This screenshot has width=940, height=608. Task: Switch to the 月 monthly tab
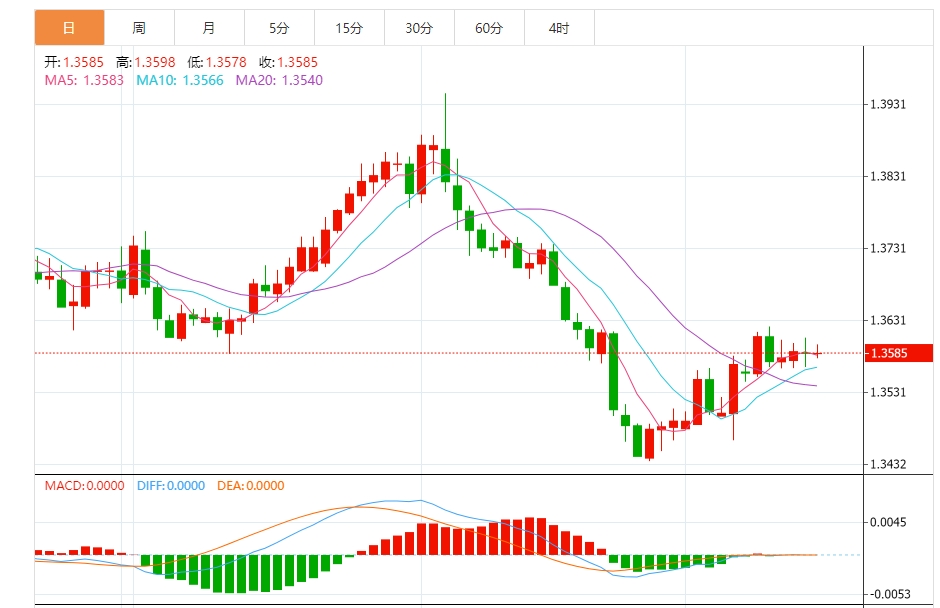pos(209,28)
